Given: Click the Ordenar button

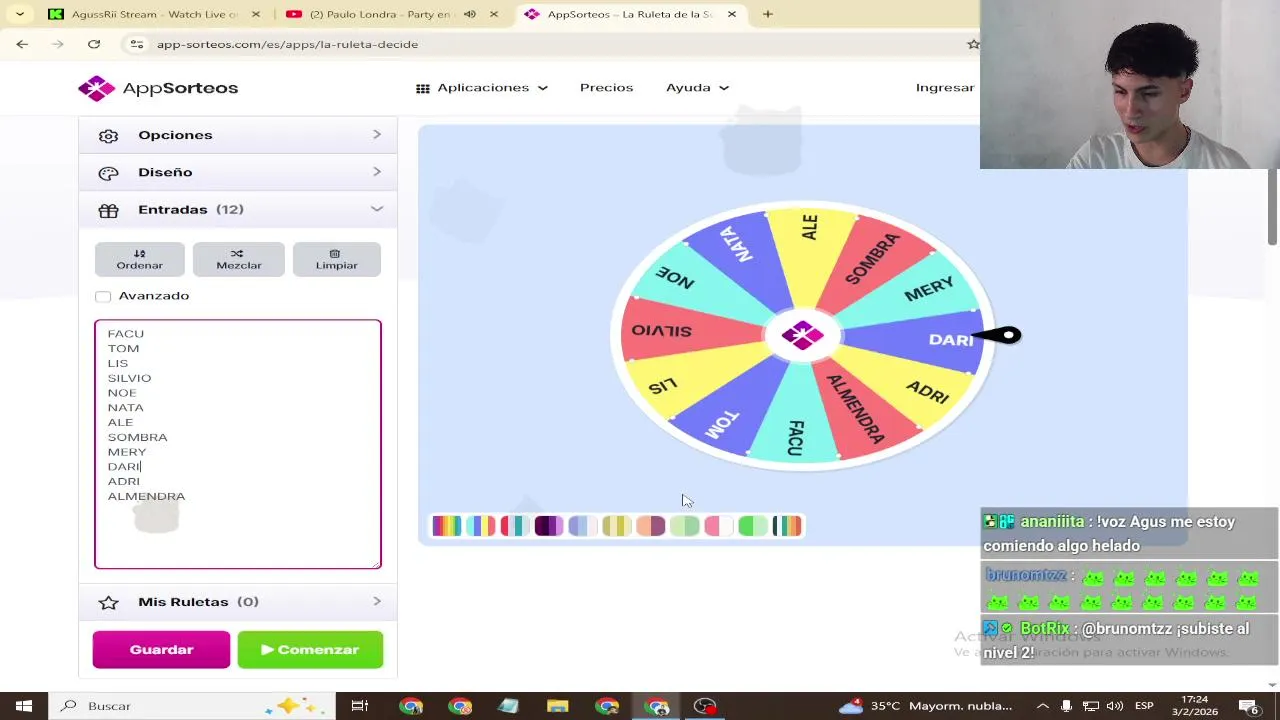Looking at the screenshot, I should click(x=139, y=259).
